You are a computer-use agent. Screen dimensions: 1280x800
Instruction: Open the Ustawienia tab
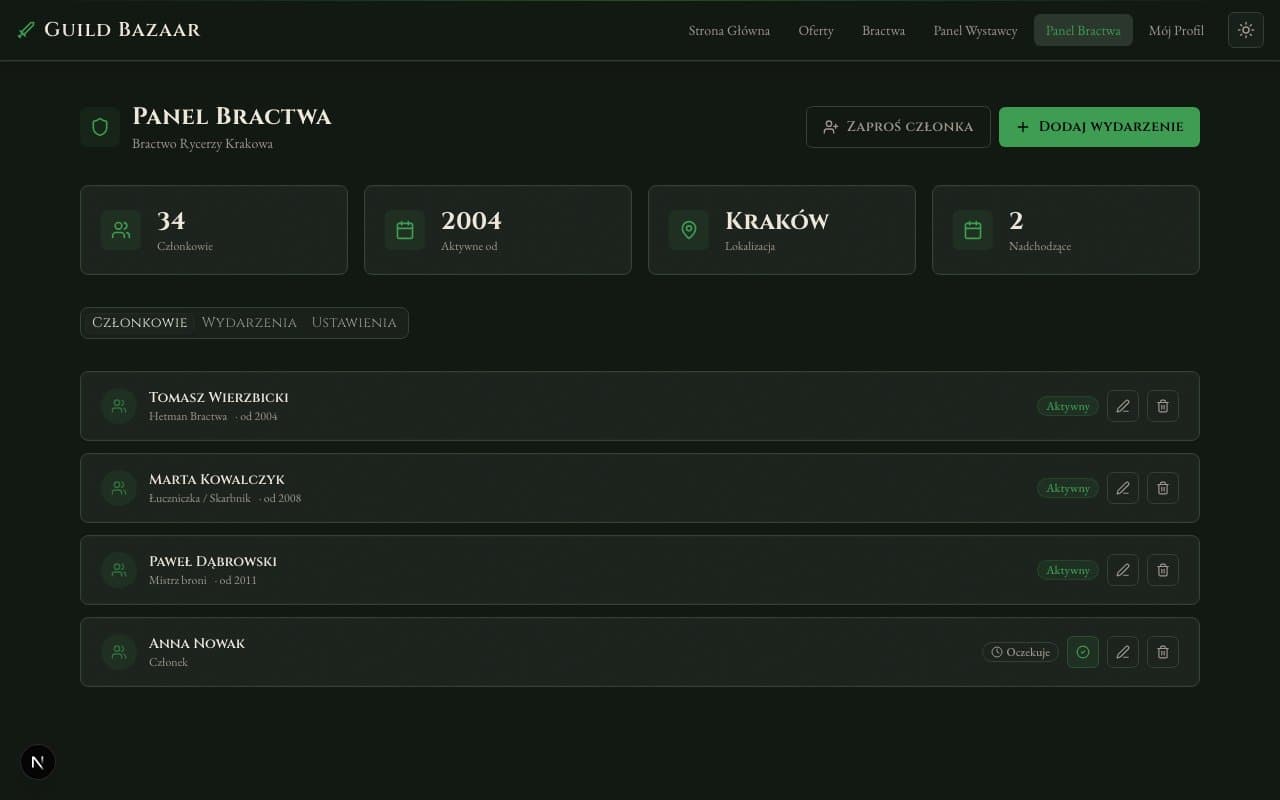354,323
